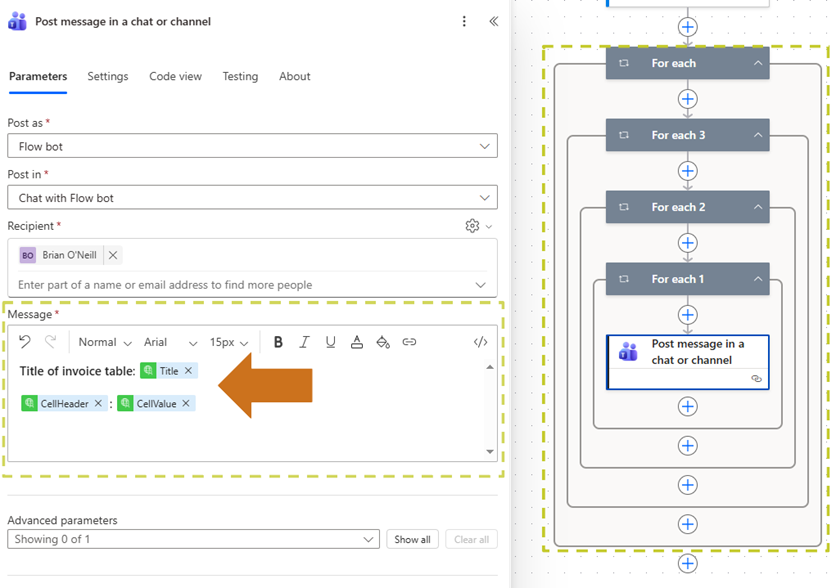Insert a link in the message

coord(410,342)
